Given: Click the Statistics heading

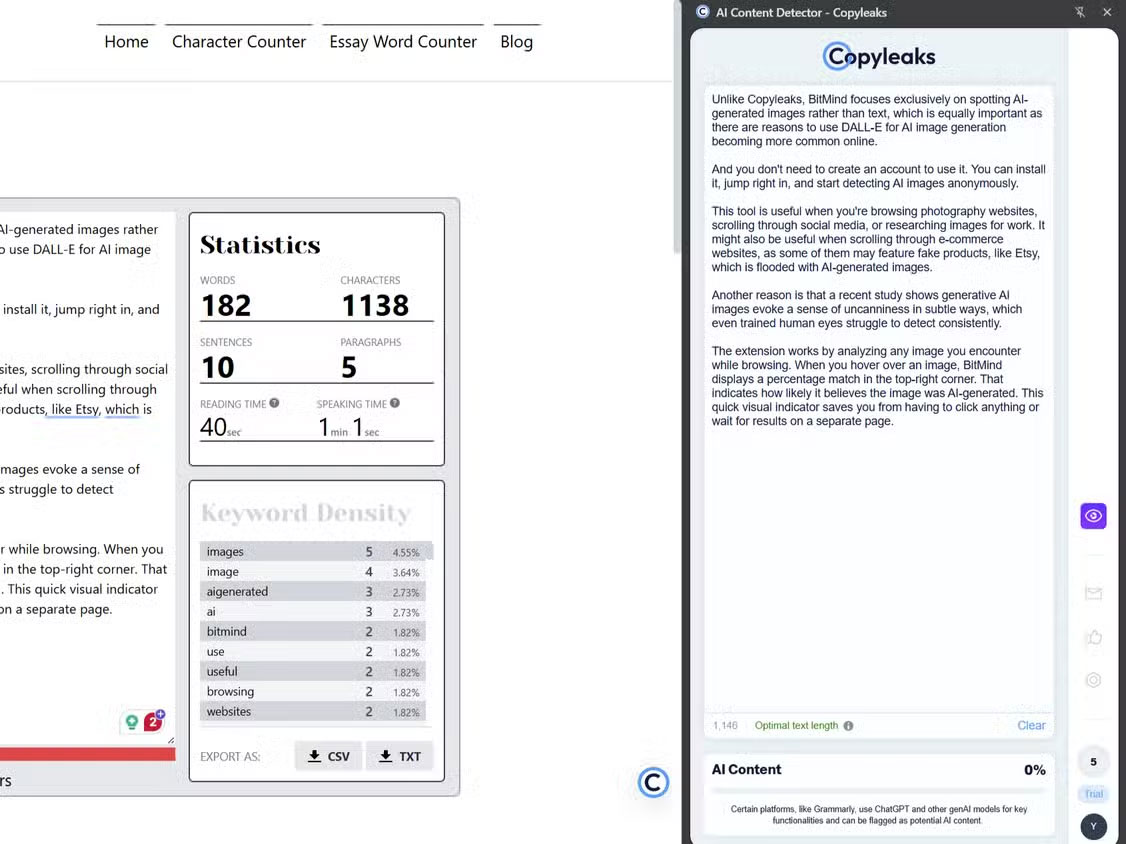Looking at the screenshot, I should [x=260, y=245].
